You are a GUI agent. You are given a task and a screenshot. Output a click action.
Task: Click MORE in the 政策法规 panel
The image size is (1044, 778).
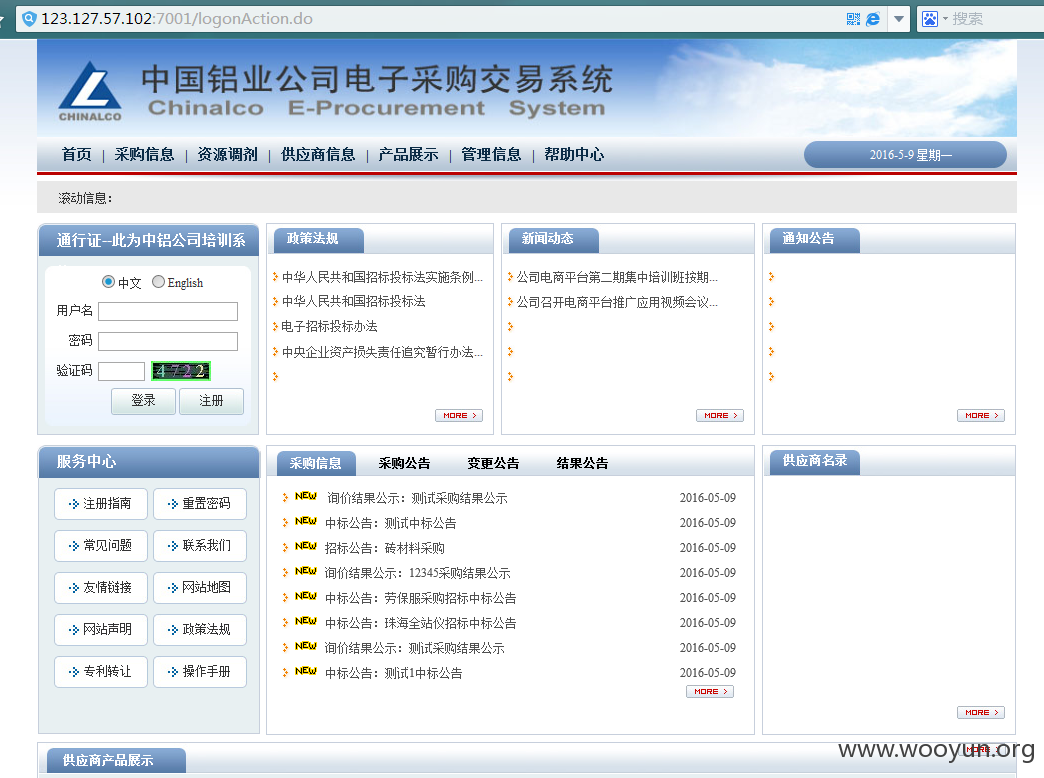[x=459, y=416]
